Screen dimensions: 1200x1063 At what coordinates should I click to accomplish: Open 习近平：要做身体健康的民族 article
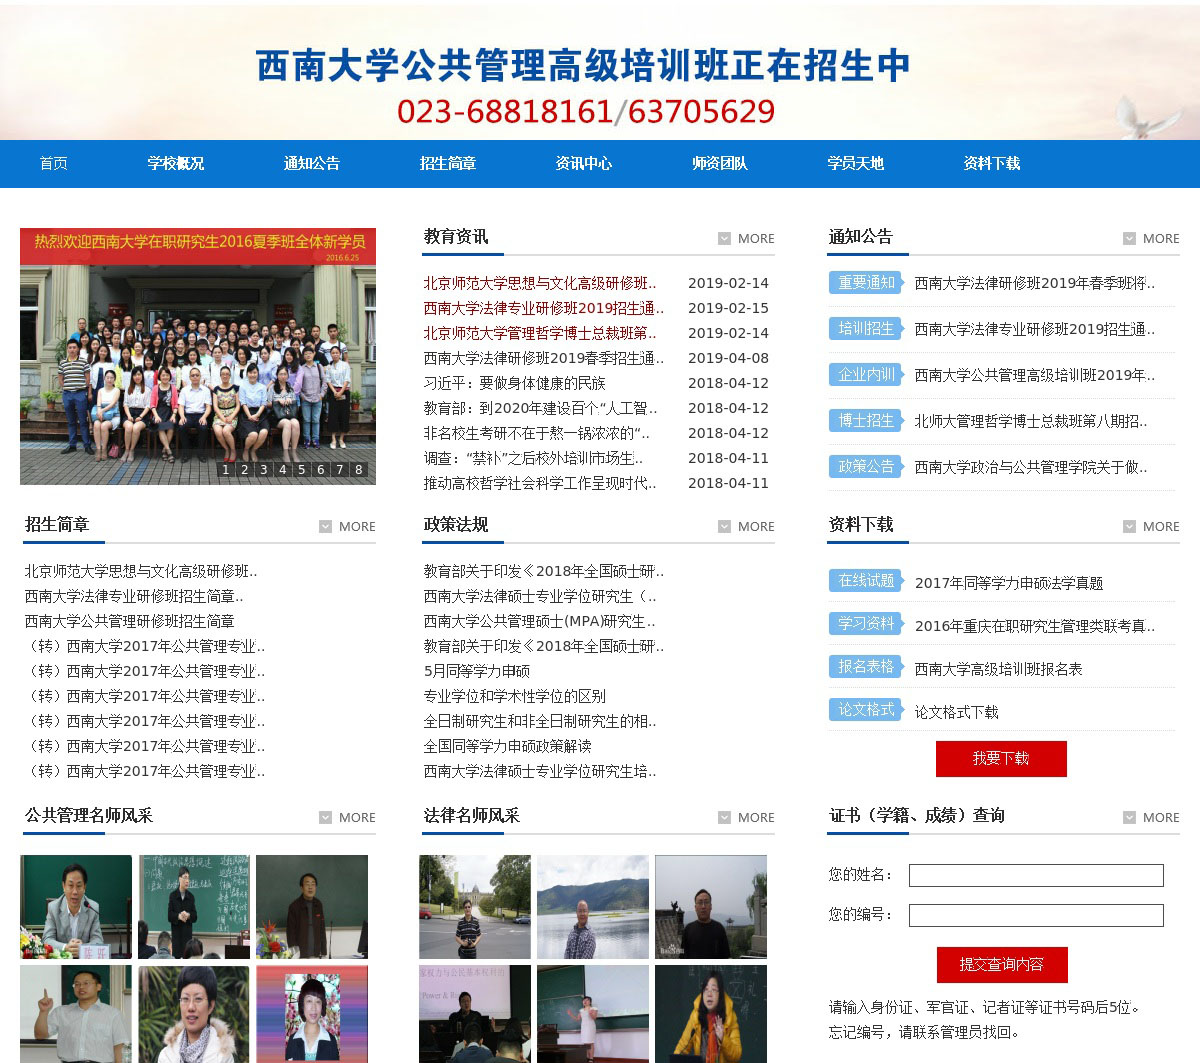tap(514, 383)
